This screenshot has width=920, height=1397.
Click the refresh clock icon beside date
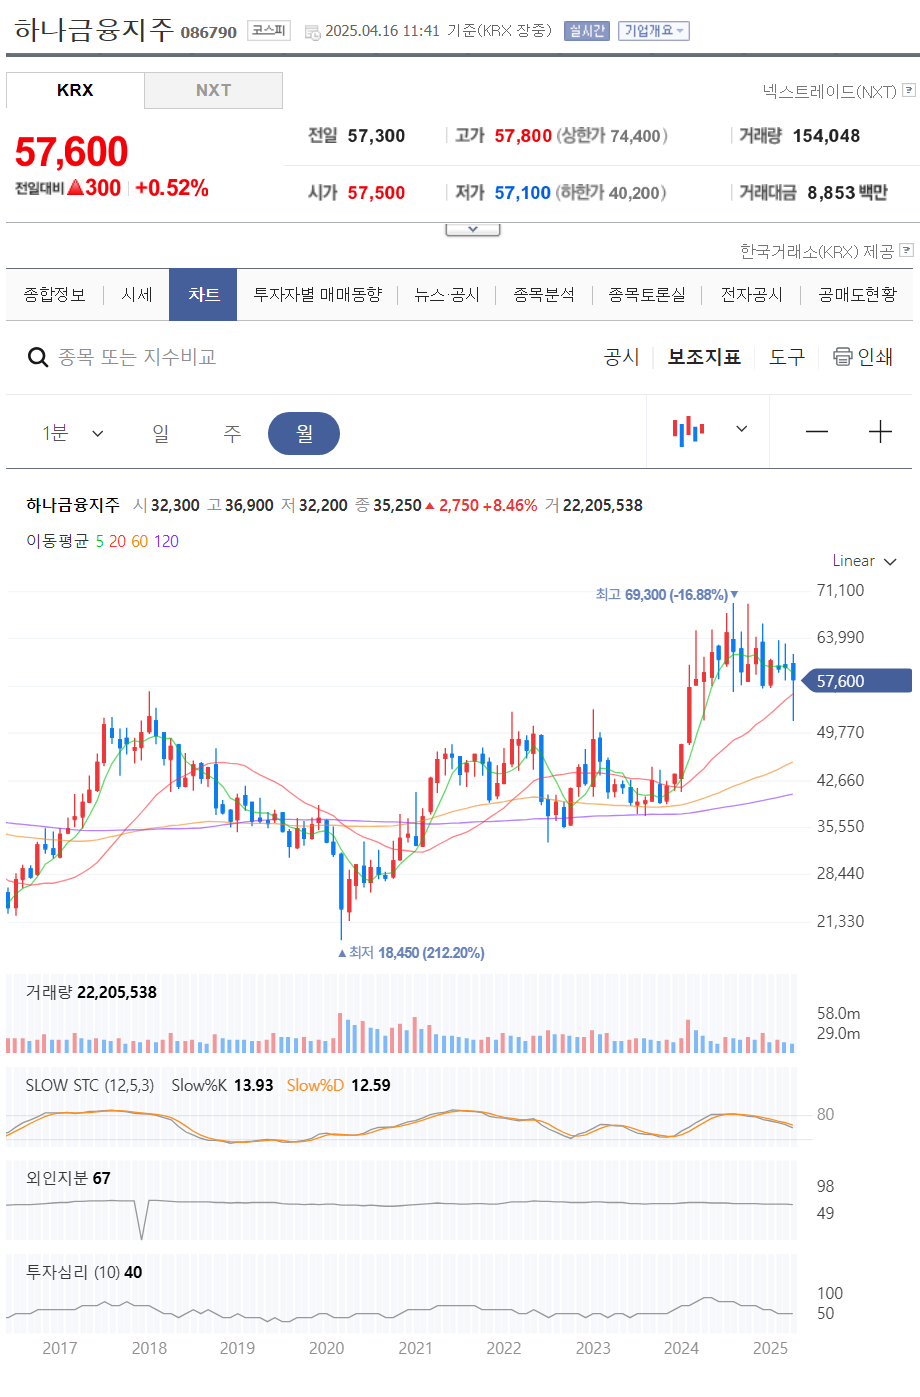312,32
